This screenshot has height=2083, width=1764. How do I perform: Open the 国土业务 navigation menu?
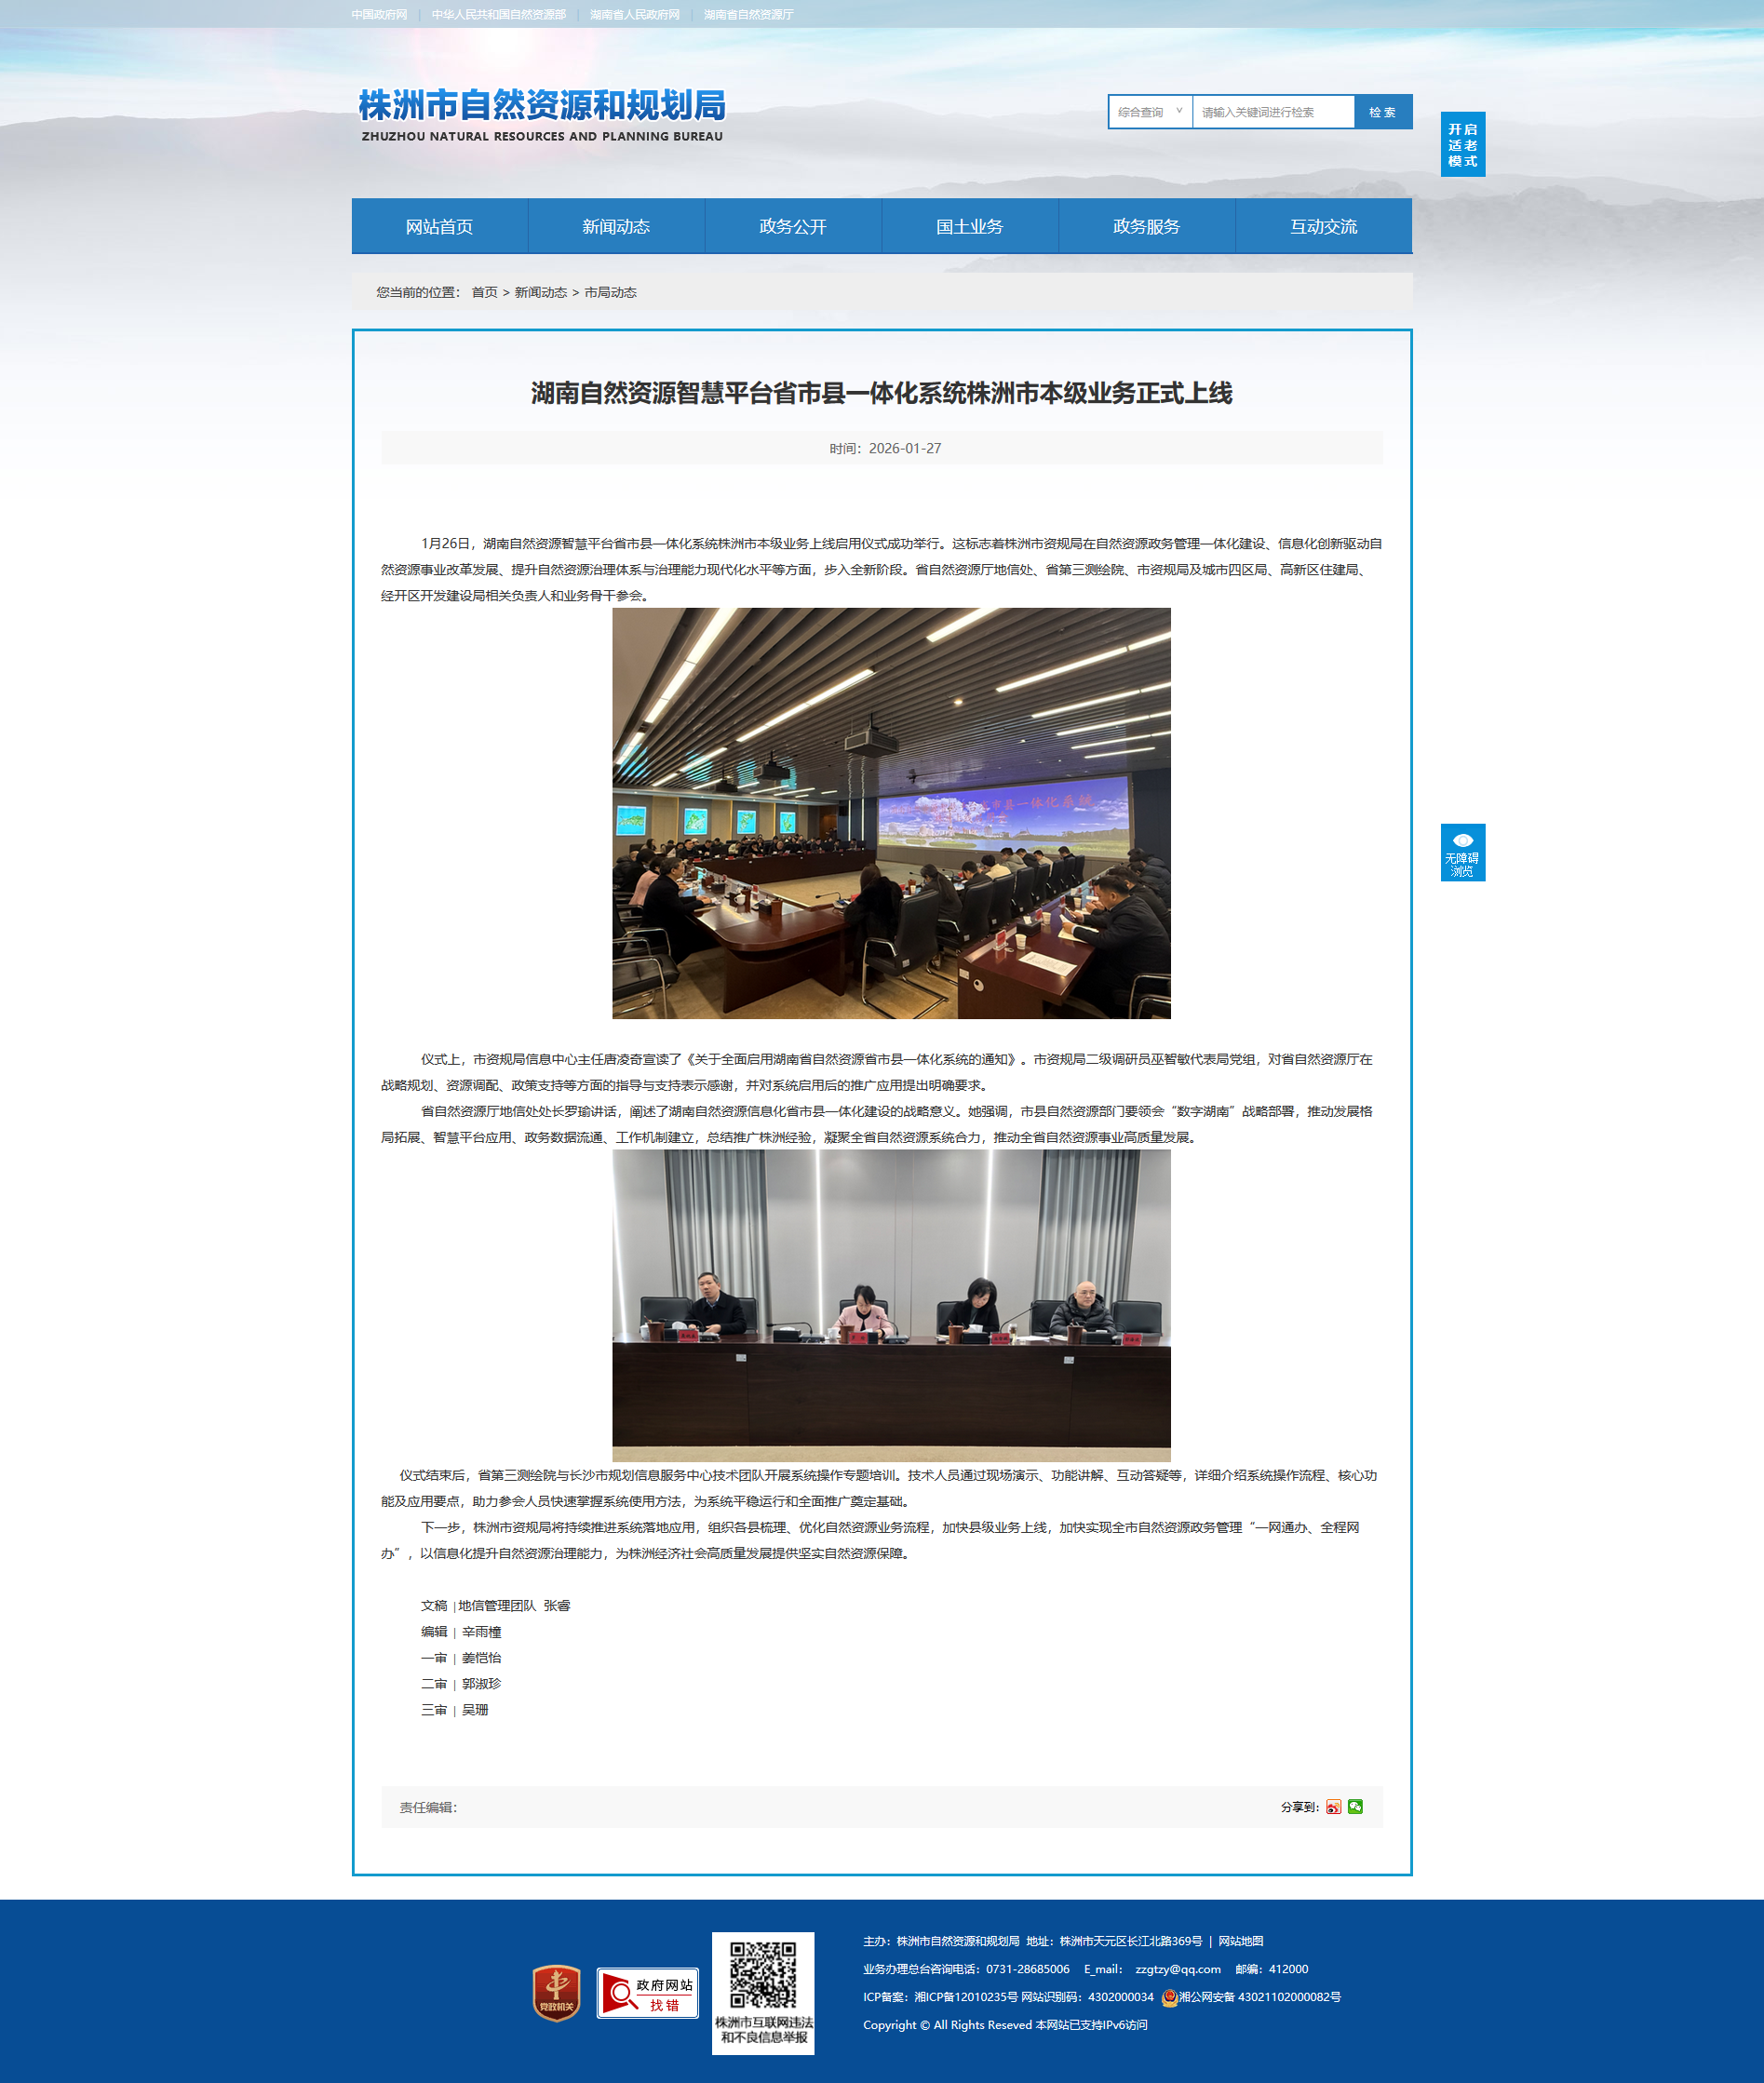click(969, 226)
